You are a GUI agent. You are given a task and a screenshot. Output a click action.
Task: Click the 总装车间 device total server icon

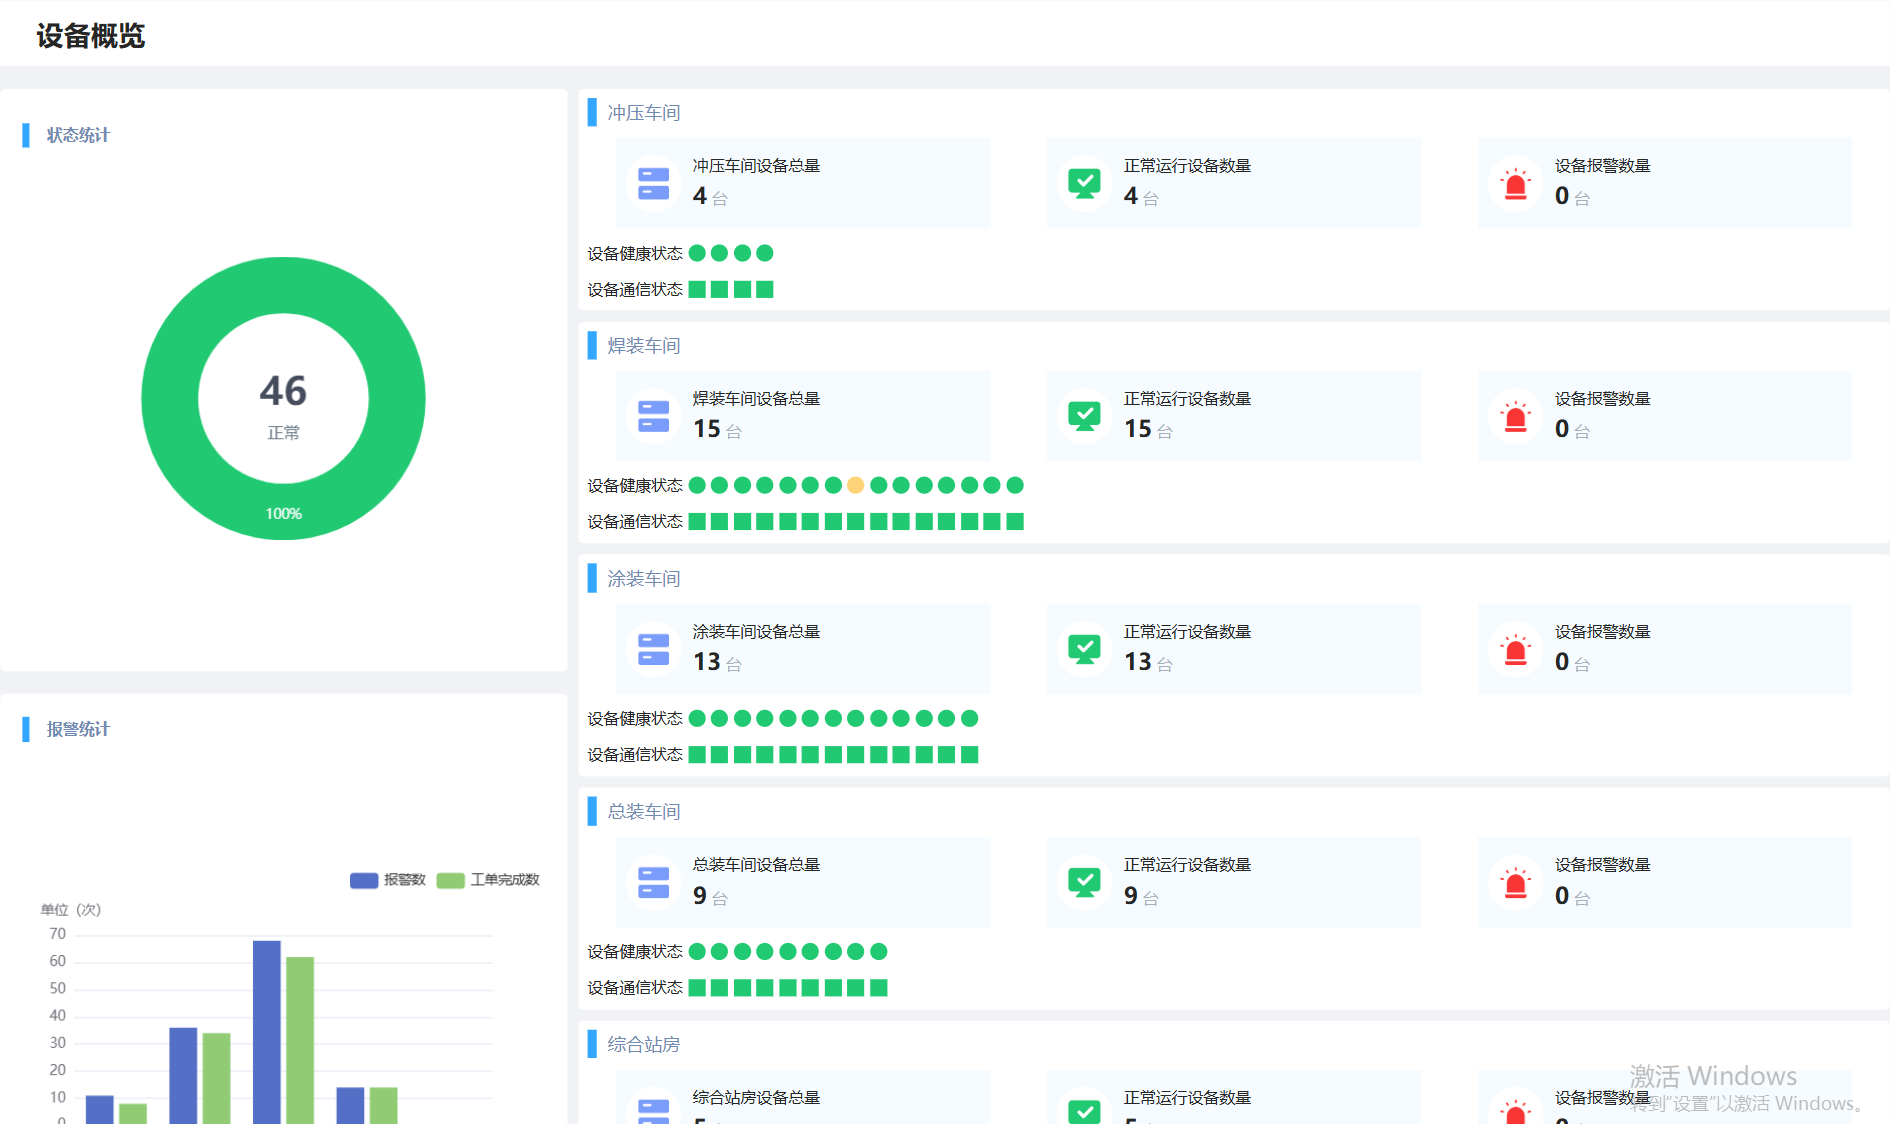click(653, 882)
